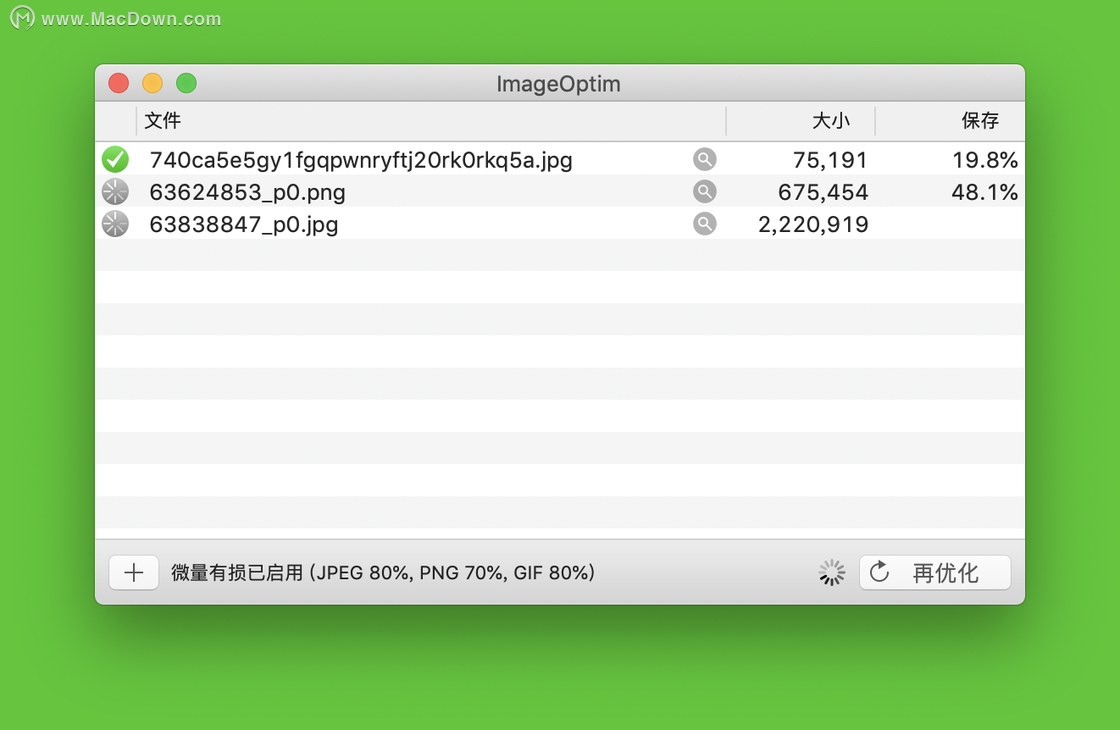Reveal 63838847_p0.jpg using its magnifier icon
The width and height of the screenshot is (1120, 730).
pyautogui.click(x=704, y=224)
